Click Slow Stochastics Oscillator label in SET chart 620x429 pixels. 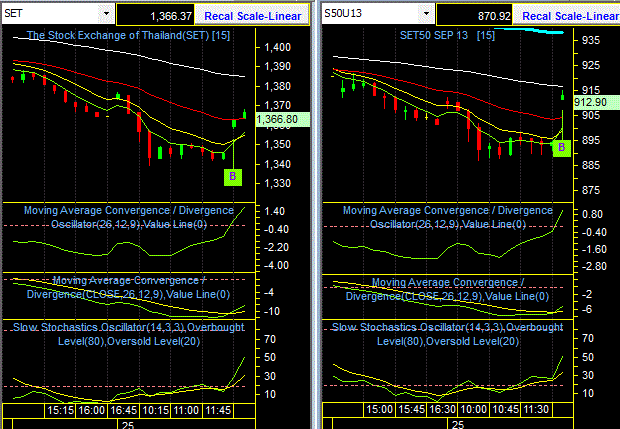coord(129,334)
